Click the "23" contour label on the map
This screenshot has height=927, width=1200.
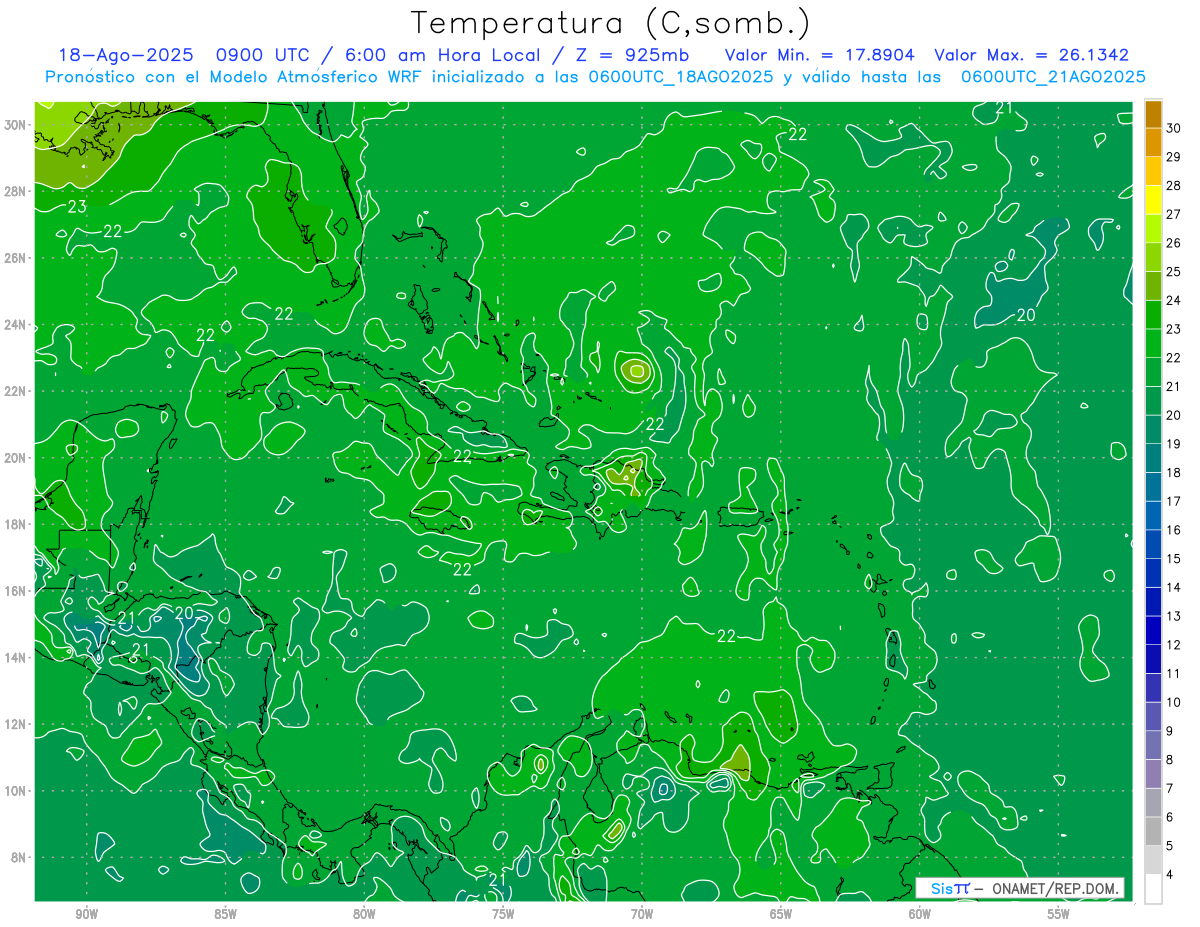tap(77, 207)
